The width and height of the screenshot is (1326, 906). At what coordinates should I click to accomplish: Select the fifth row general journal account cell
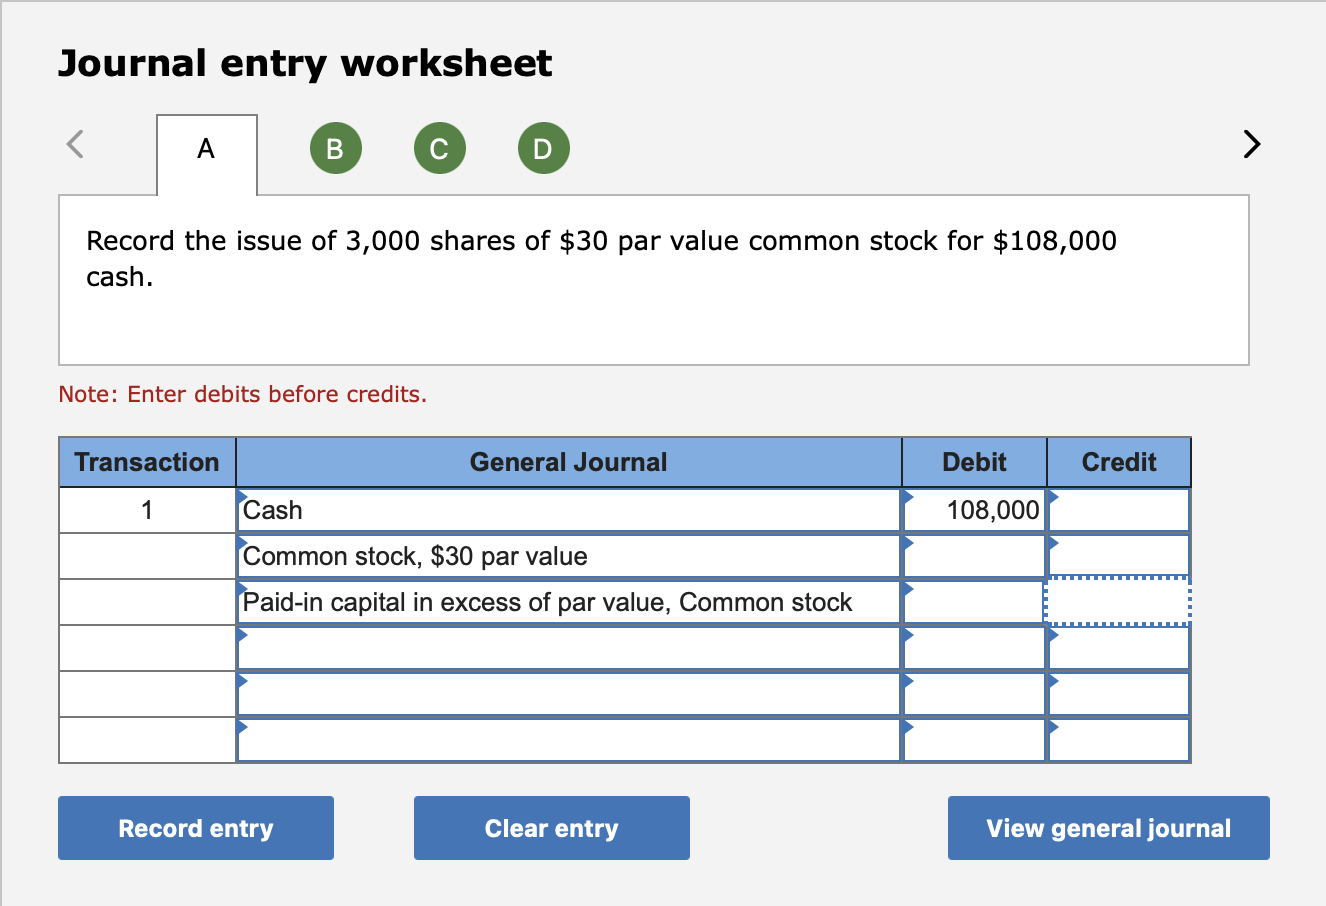click(569, 694)
